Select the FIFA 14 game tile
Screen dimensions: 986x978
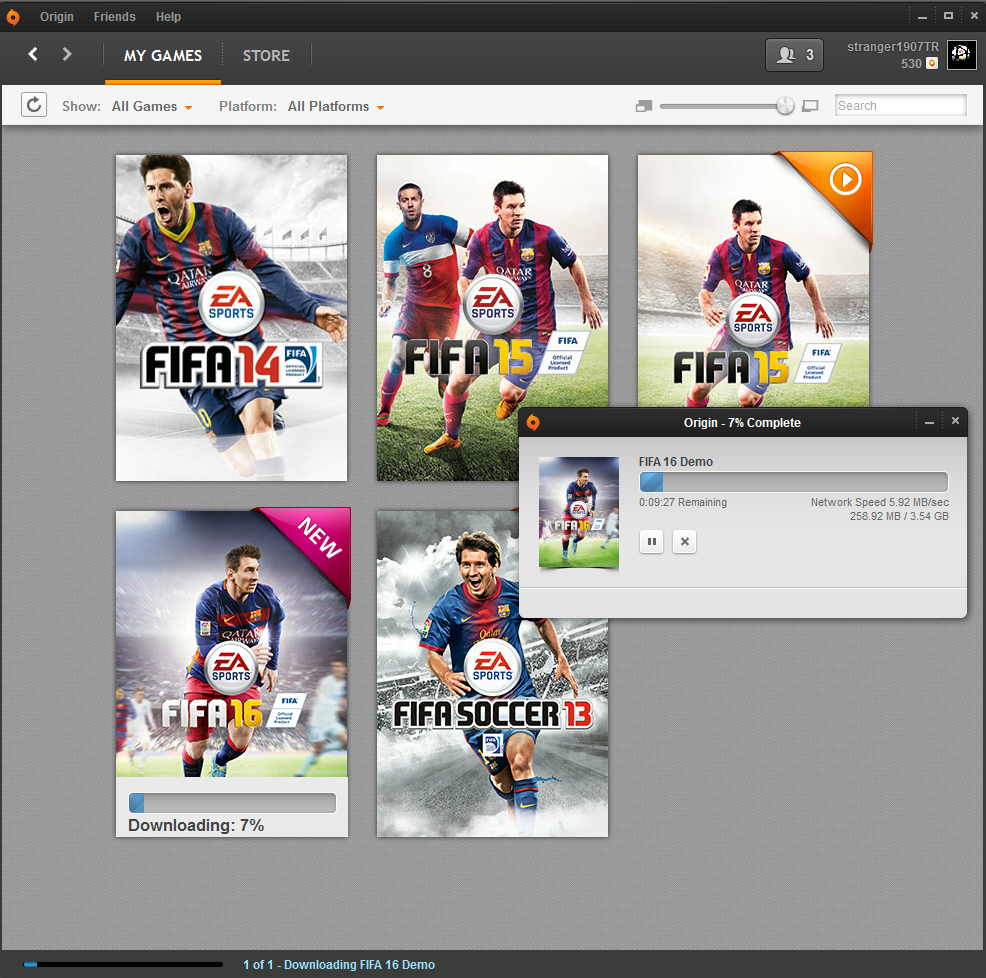click(231, 318)
